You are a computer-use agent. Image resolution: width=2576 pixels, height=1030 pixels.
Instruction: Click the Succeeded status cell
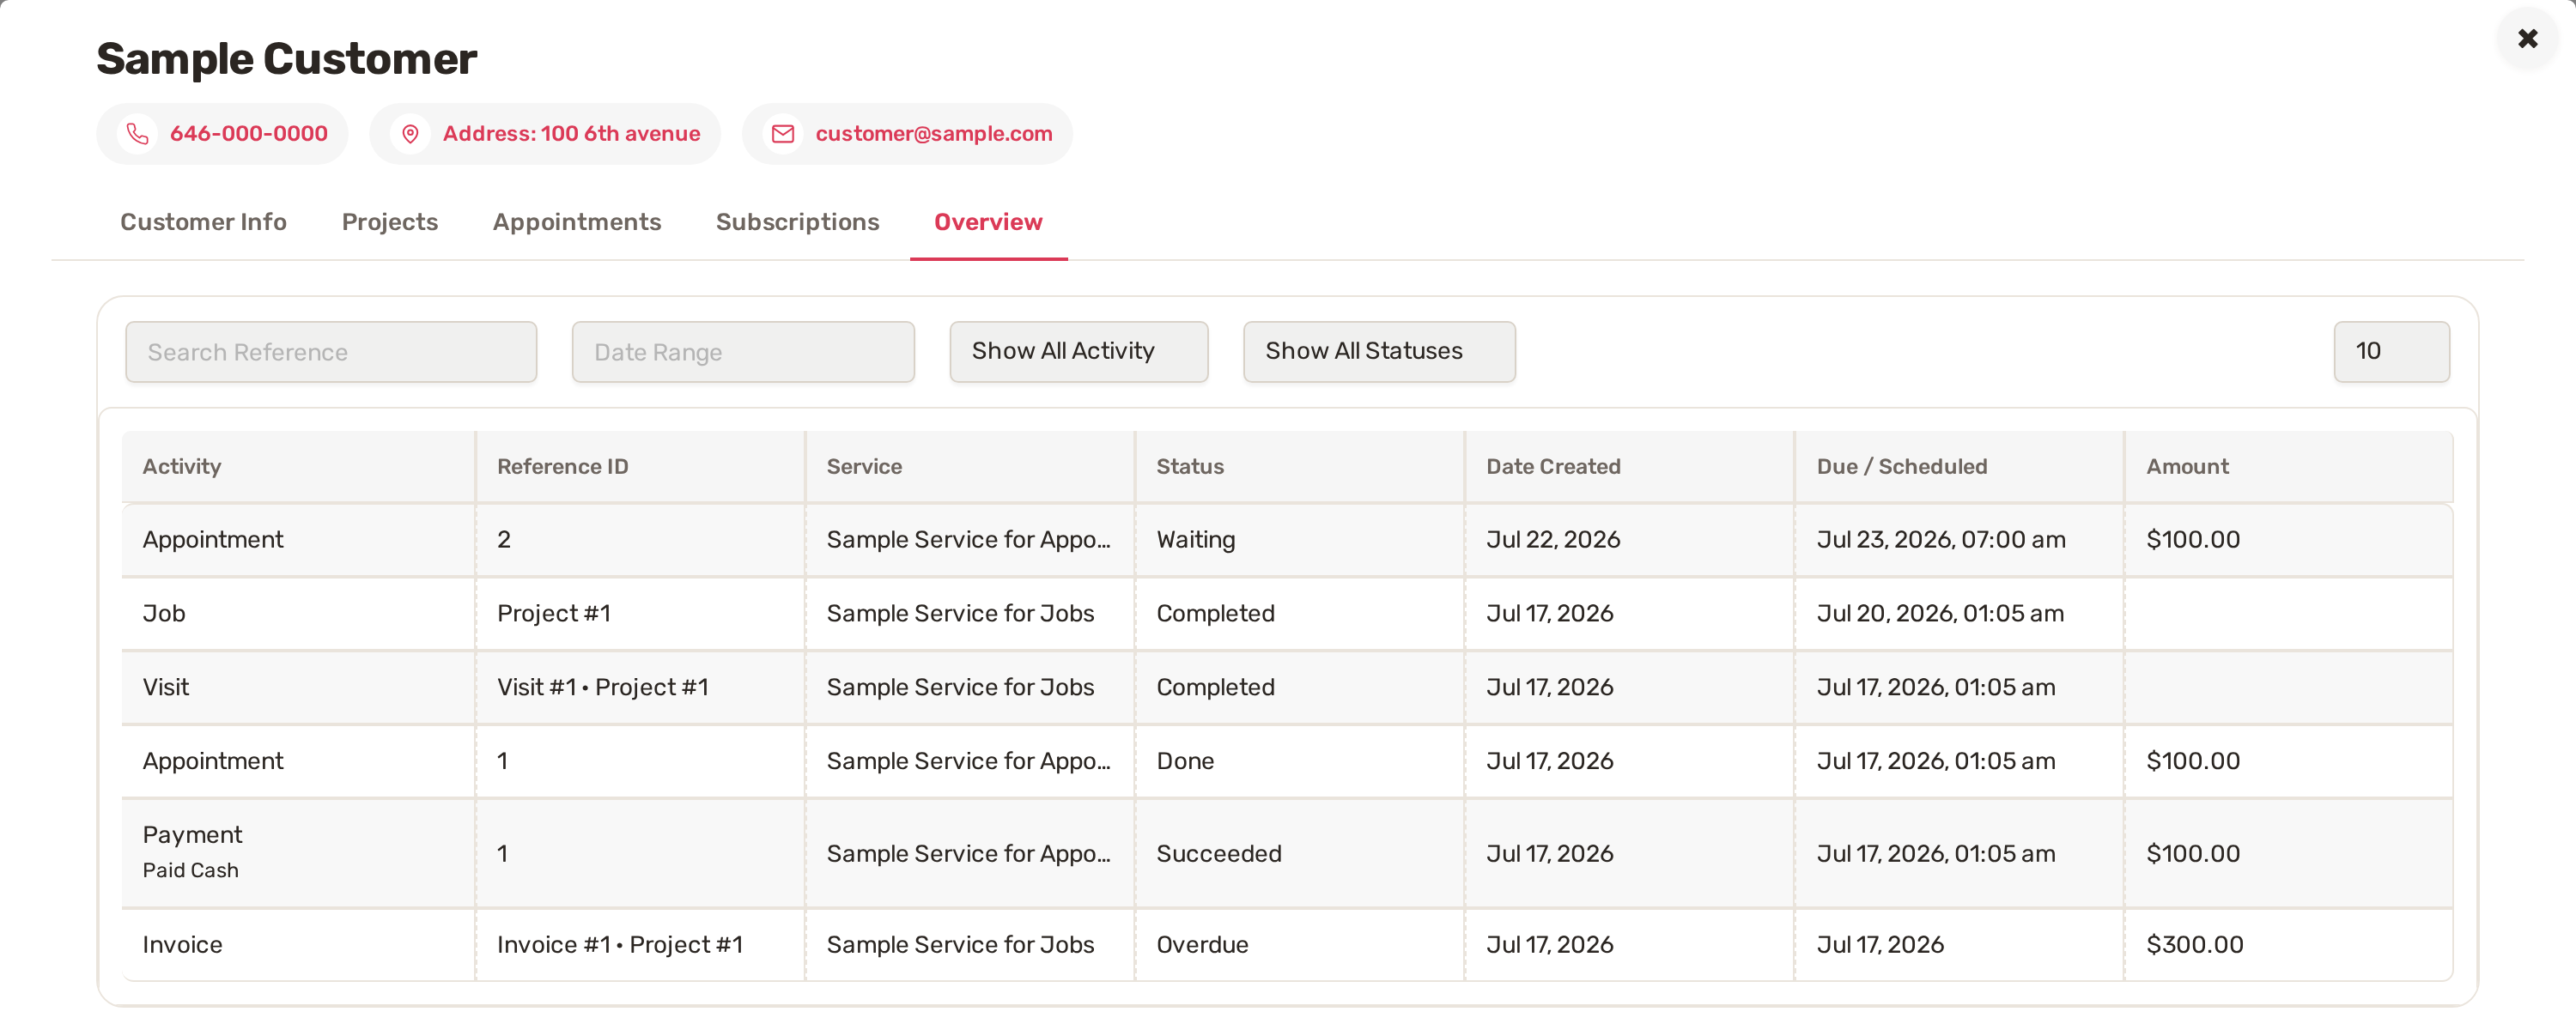(x=1300, y=853)
